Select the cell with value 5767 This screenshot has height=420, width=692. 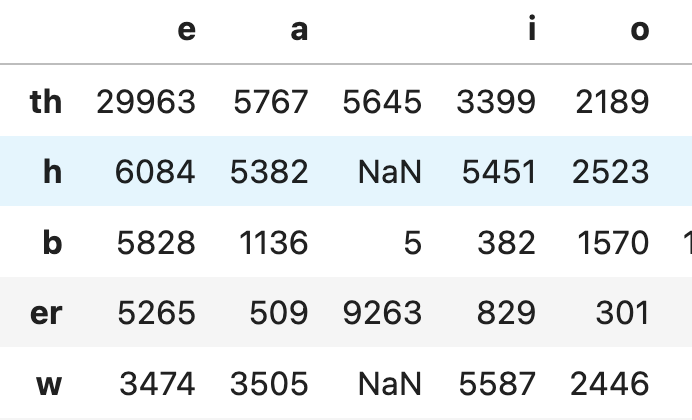click(x=269, y=101)
